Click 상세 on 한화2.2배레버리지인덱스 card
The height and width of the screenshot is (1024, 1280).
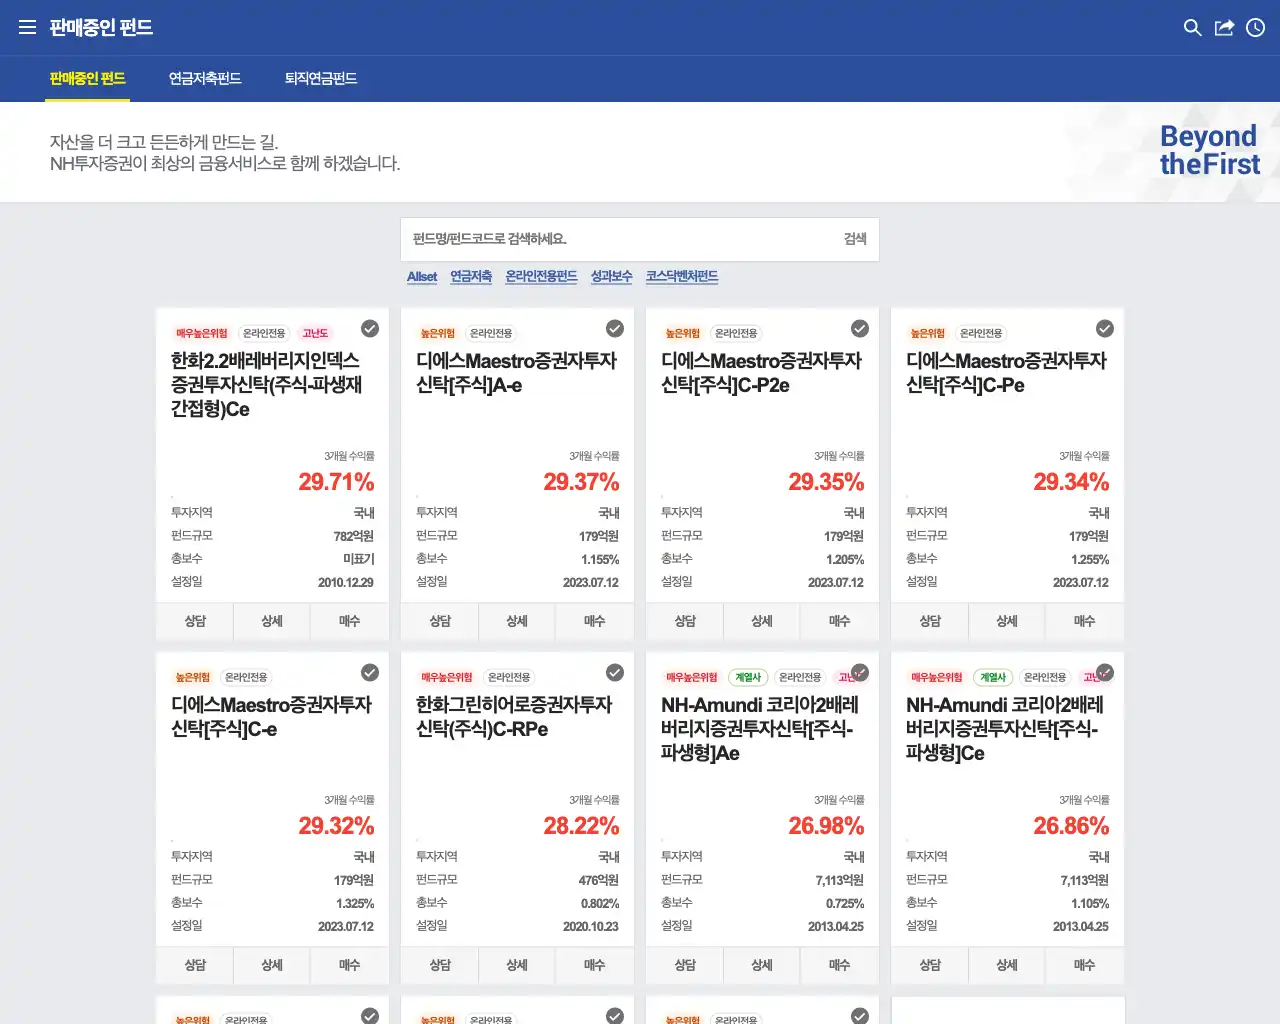(x=272, y=621)
